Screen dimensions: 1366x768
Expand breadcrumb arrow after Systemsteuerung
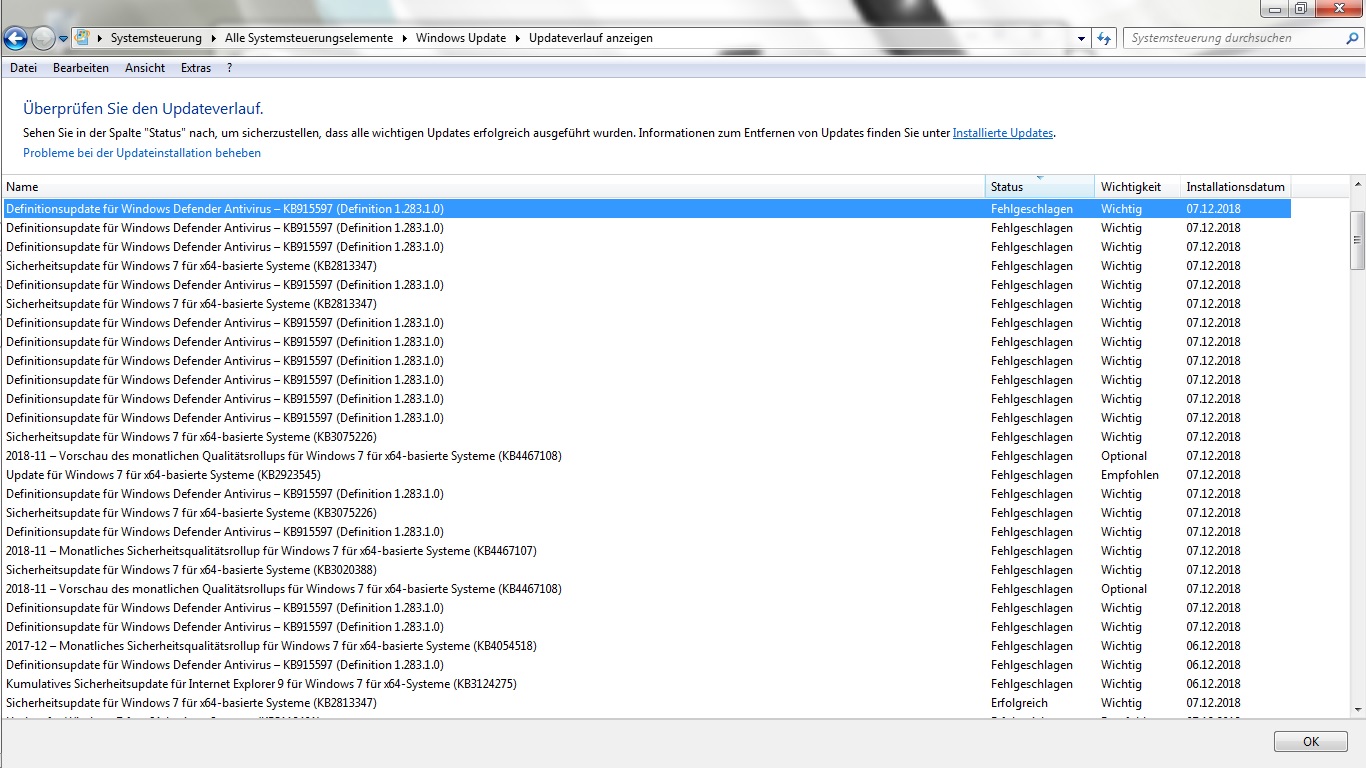click(213, 38)
